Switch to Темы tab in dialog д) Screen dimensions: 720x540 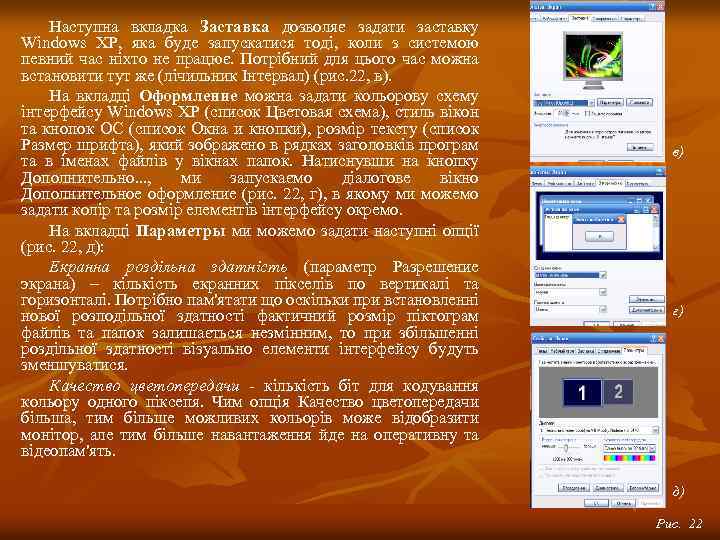pos(543,351)
